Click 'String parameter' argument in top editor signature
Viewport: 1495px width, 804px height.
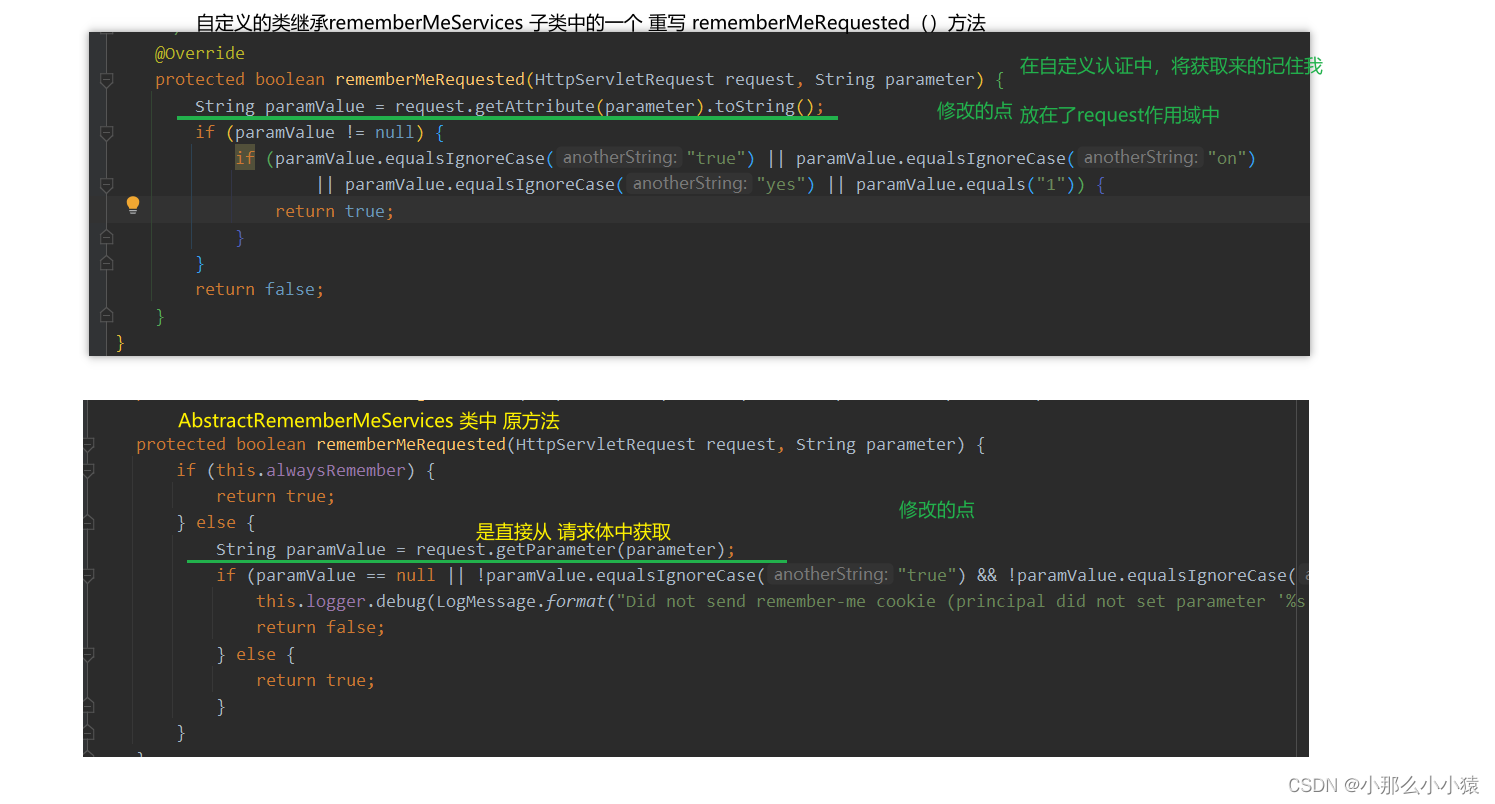[x=895, y=80]
